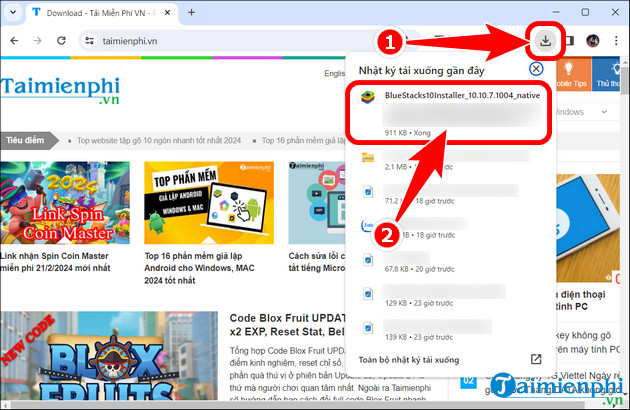This screenshot has height=410, width=630.
Task: Click the folder icon of the 2.1 MB download
Action: coord(369,157)
